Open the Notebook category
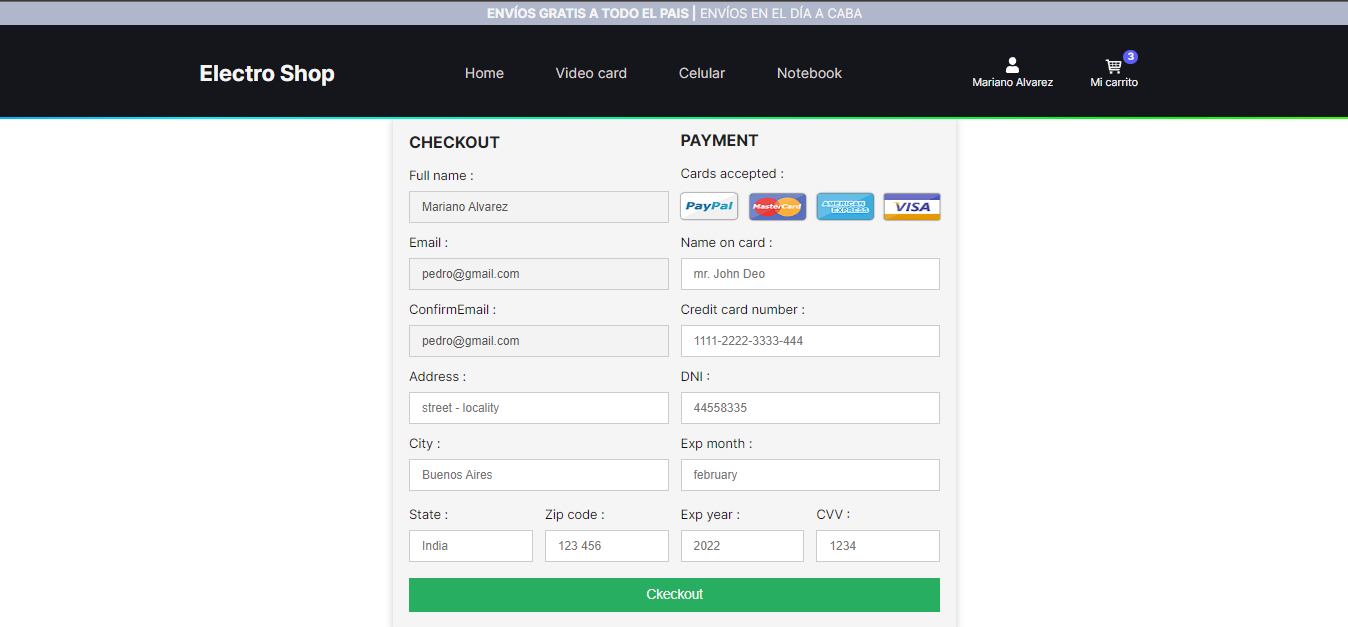Viewport: 1348px width, 627px height. click(809, 73)
